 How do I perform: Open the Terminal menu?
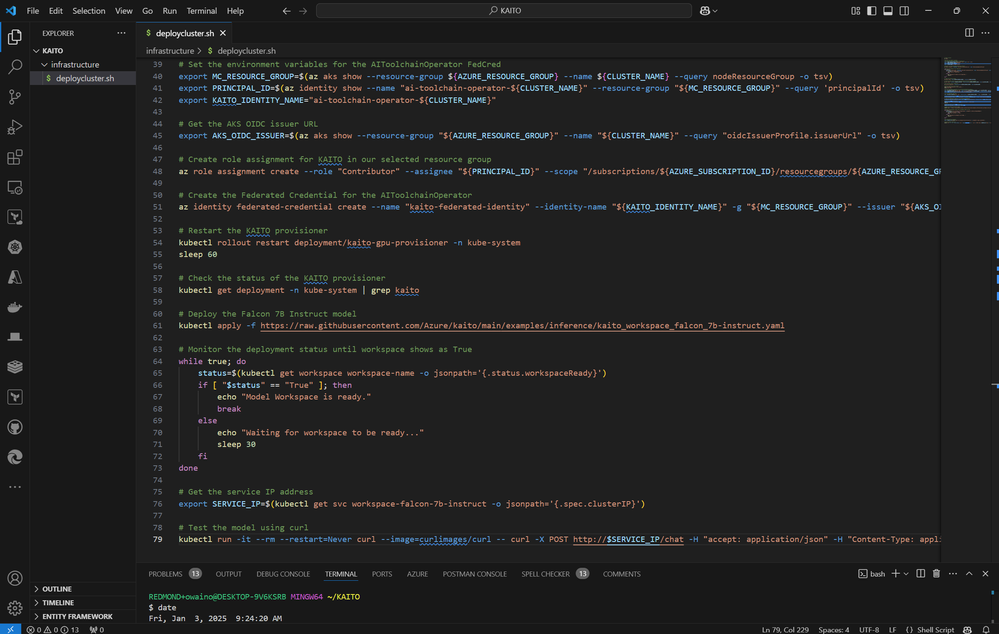pos(202,11)
